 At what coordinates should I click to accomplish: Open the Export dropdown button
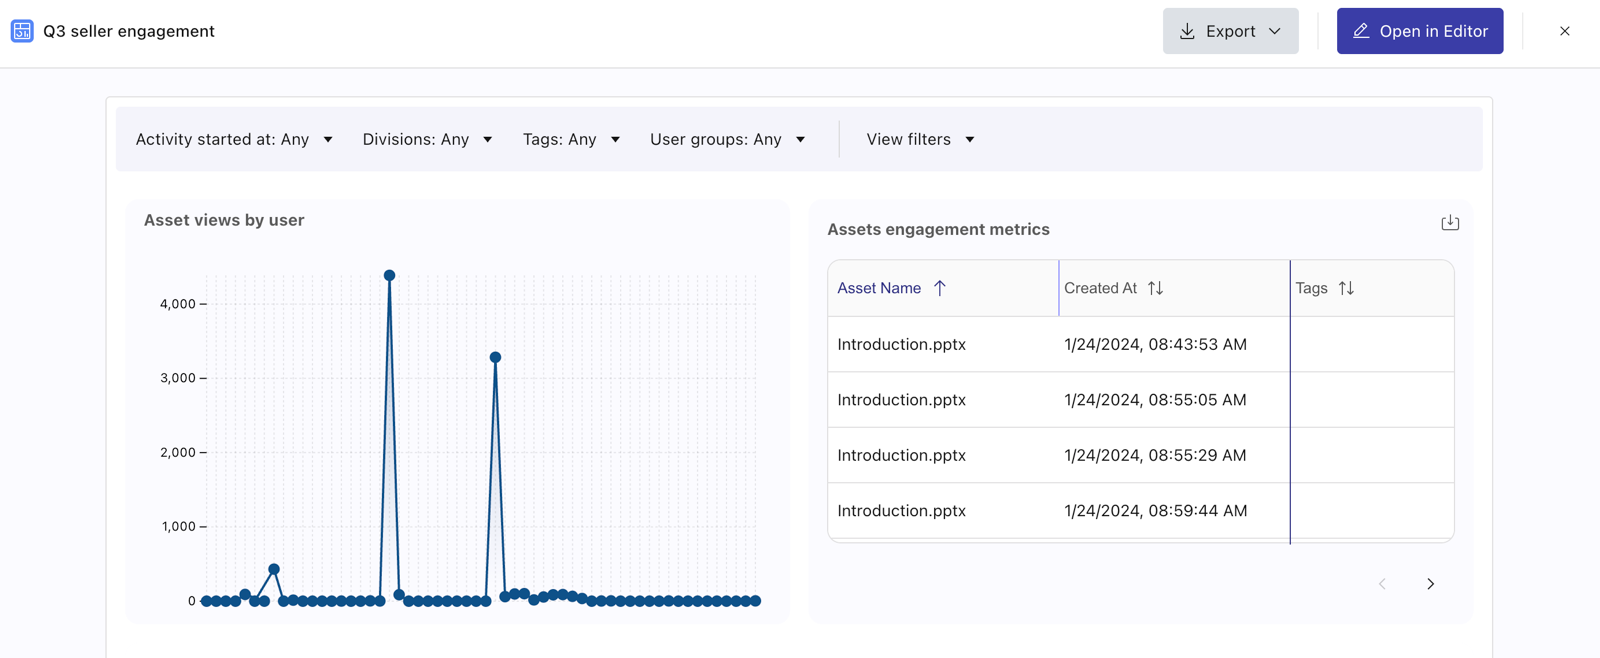coord(1230,31)
